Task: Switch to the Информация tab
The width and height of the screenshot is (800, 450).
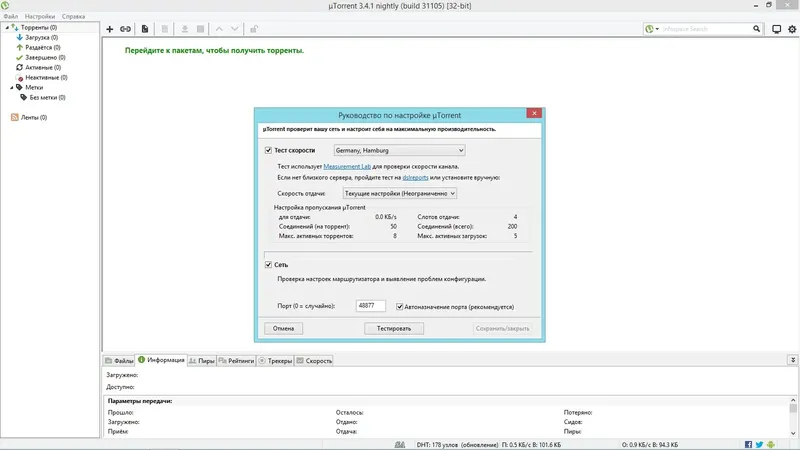Action: click(161, 360)
